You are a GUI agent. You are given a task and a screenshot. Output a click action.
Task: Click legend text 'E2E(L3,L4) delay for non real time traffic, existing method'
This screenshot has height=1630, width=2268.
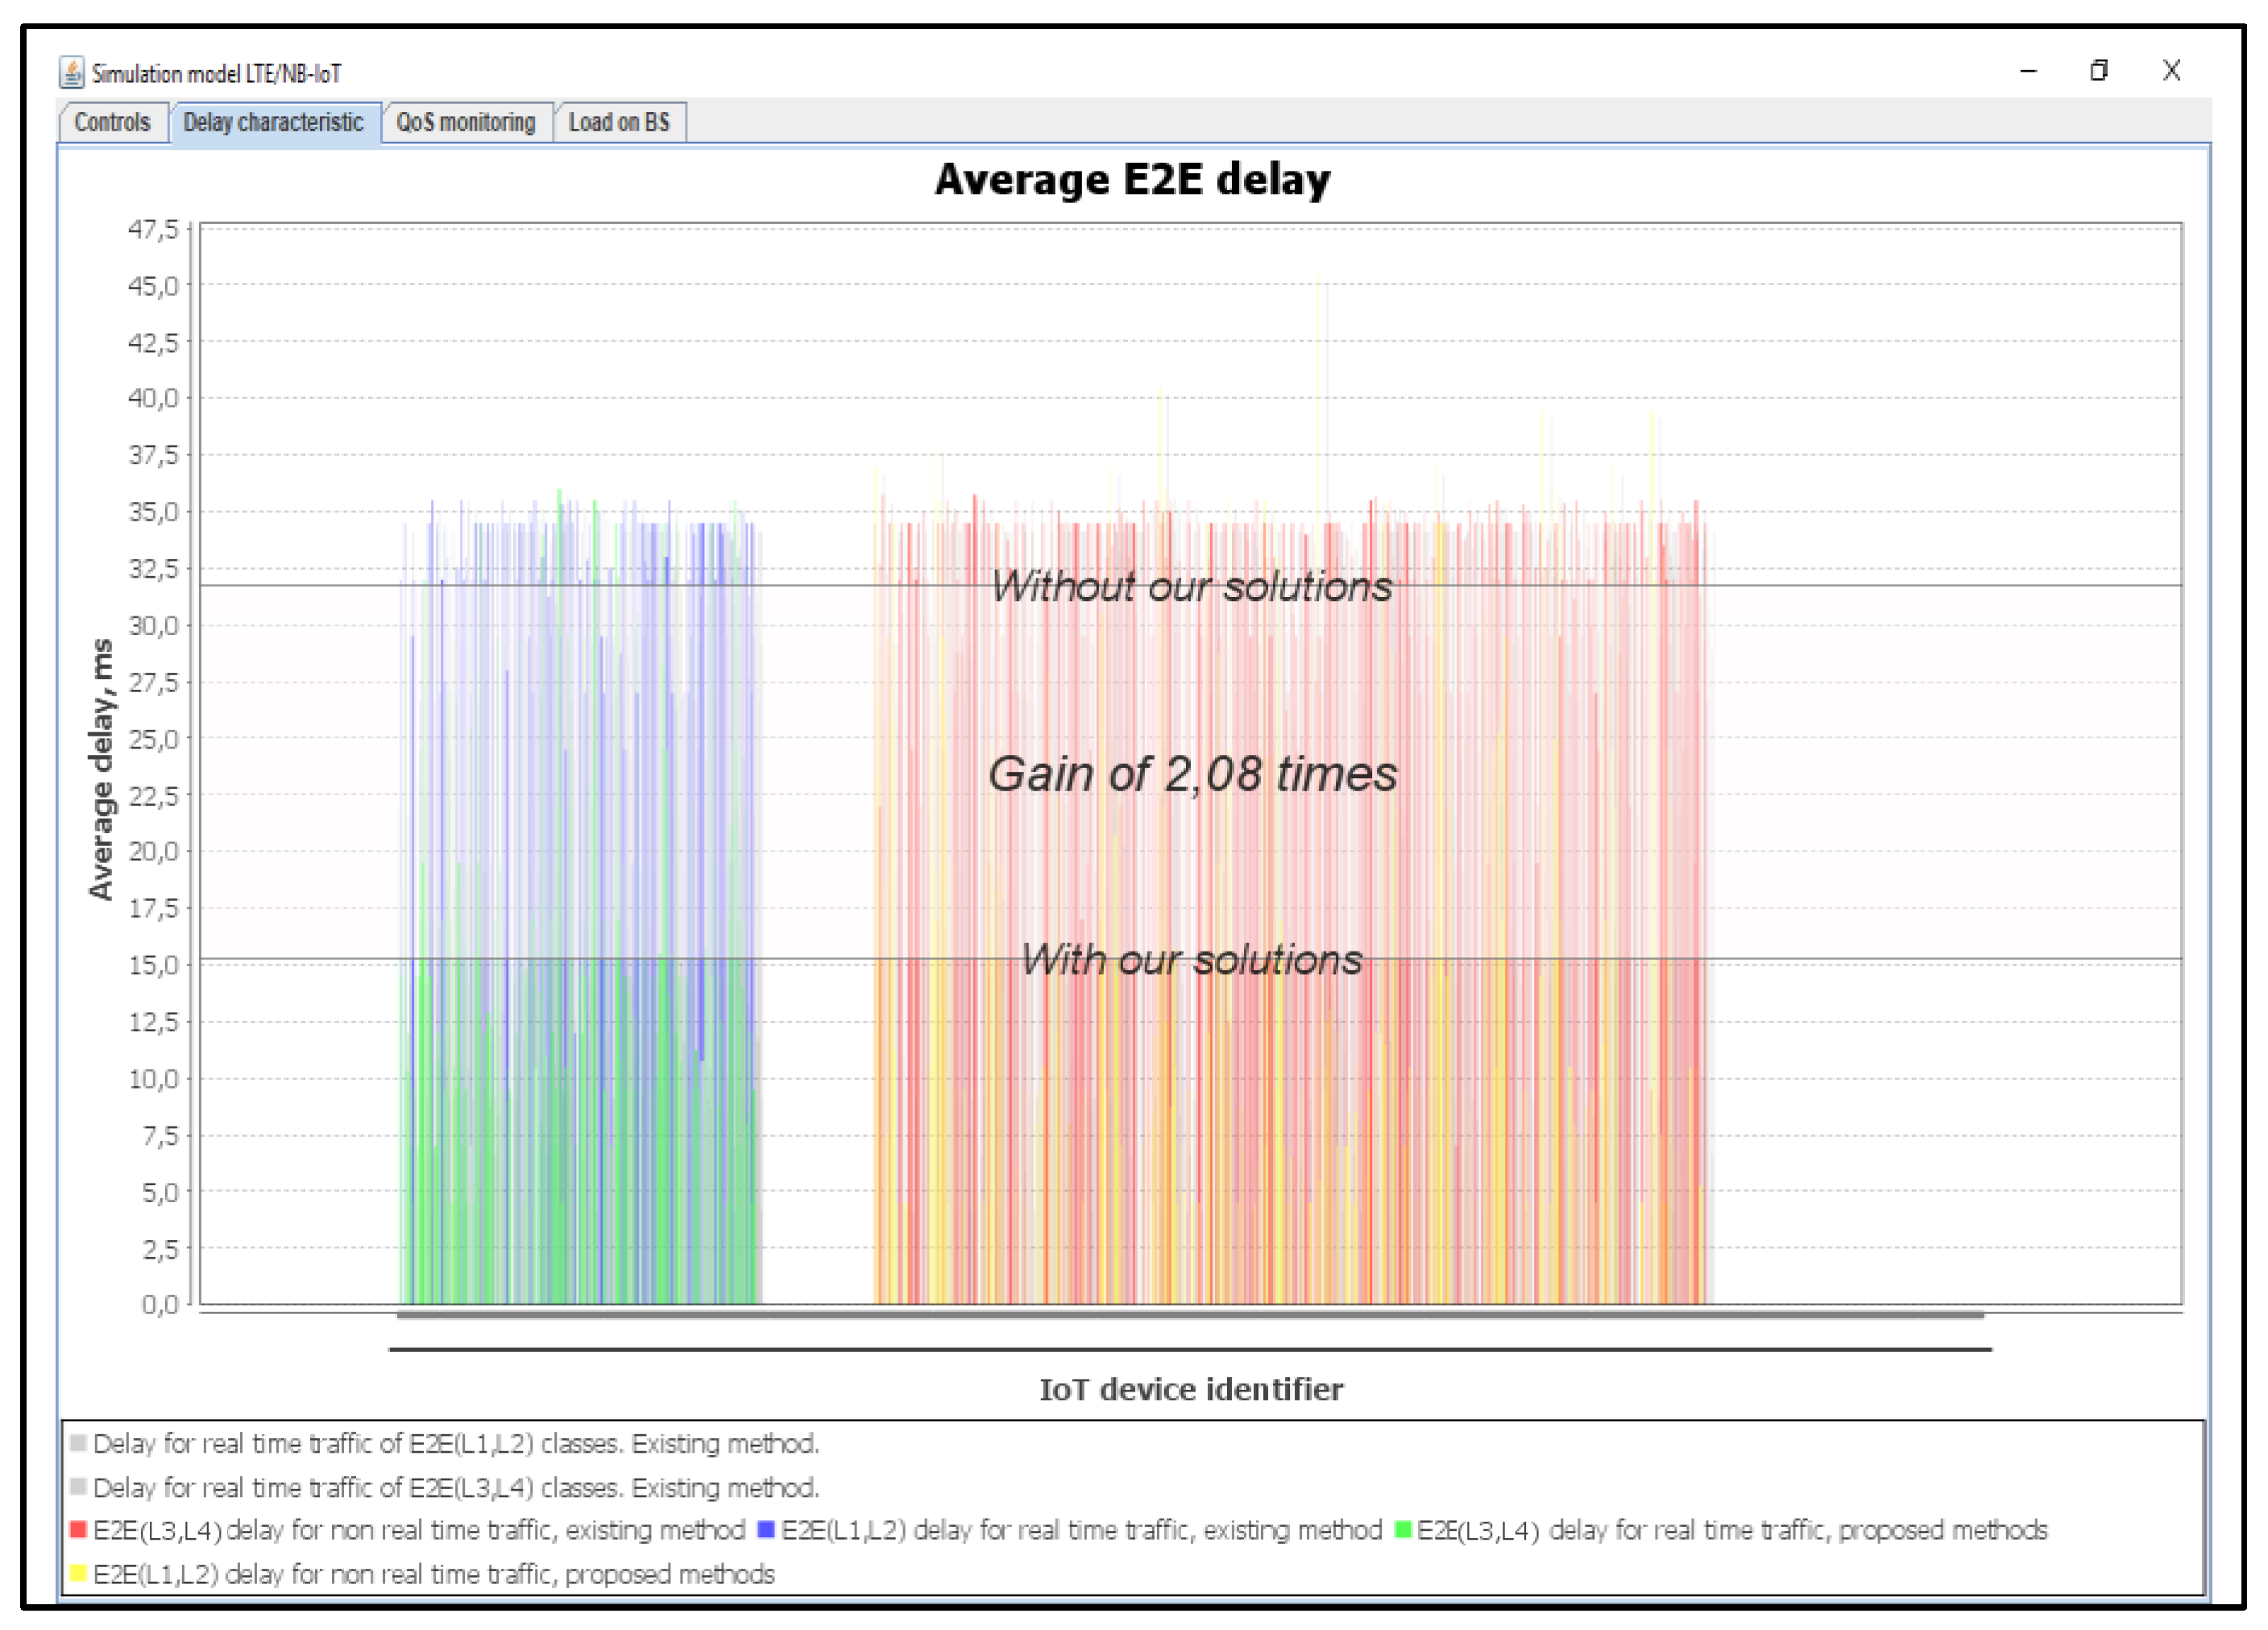419,1531
